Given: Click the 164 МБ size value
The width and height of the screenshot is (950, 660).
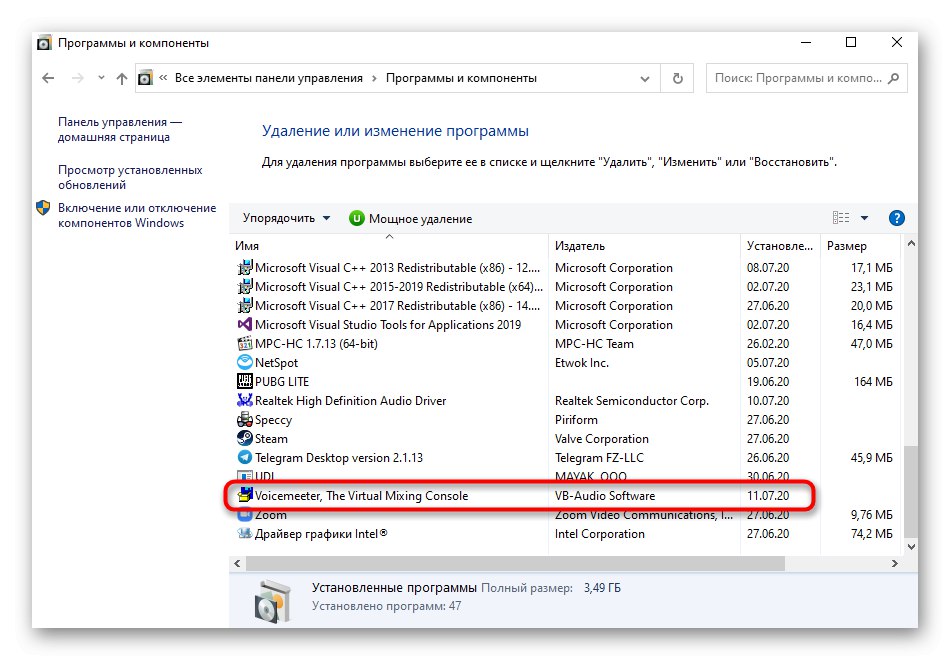Looking at the screenshot, I should [873, 382].
